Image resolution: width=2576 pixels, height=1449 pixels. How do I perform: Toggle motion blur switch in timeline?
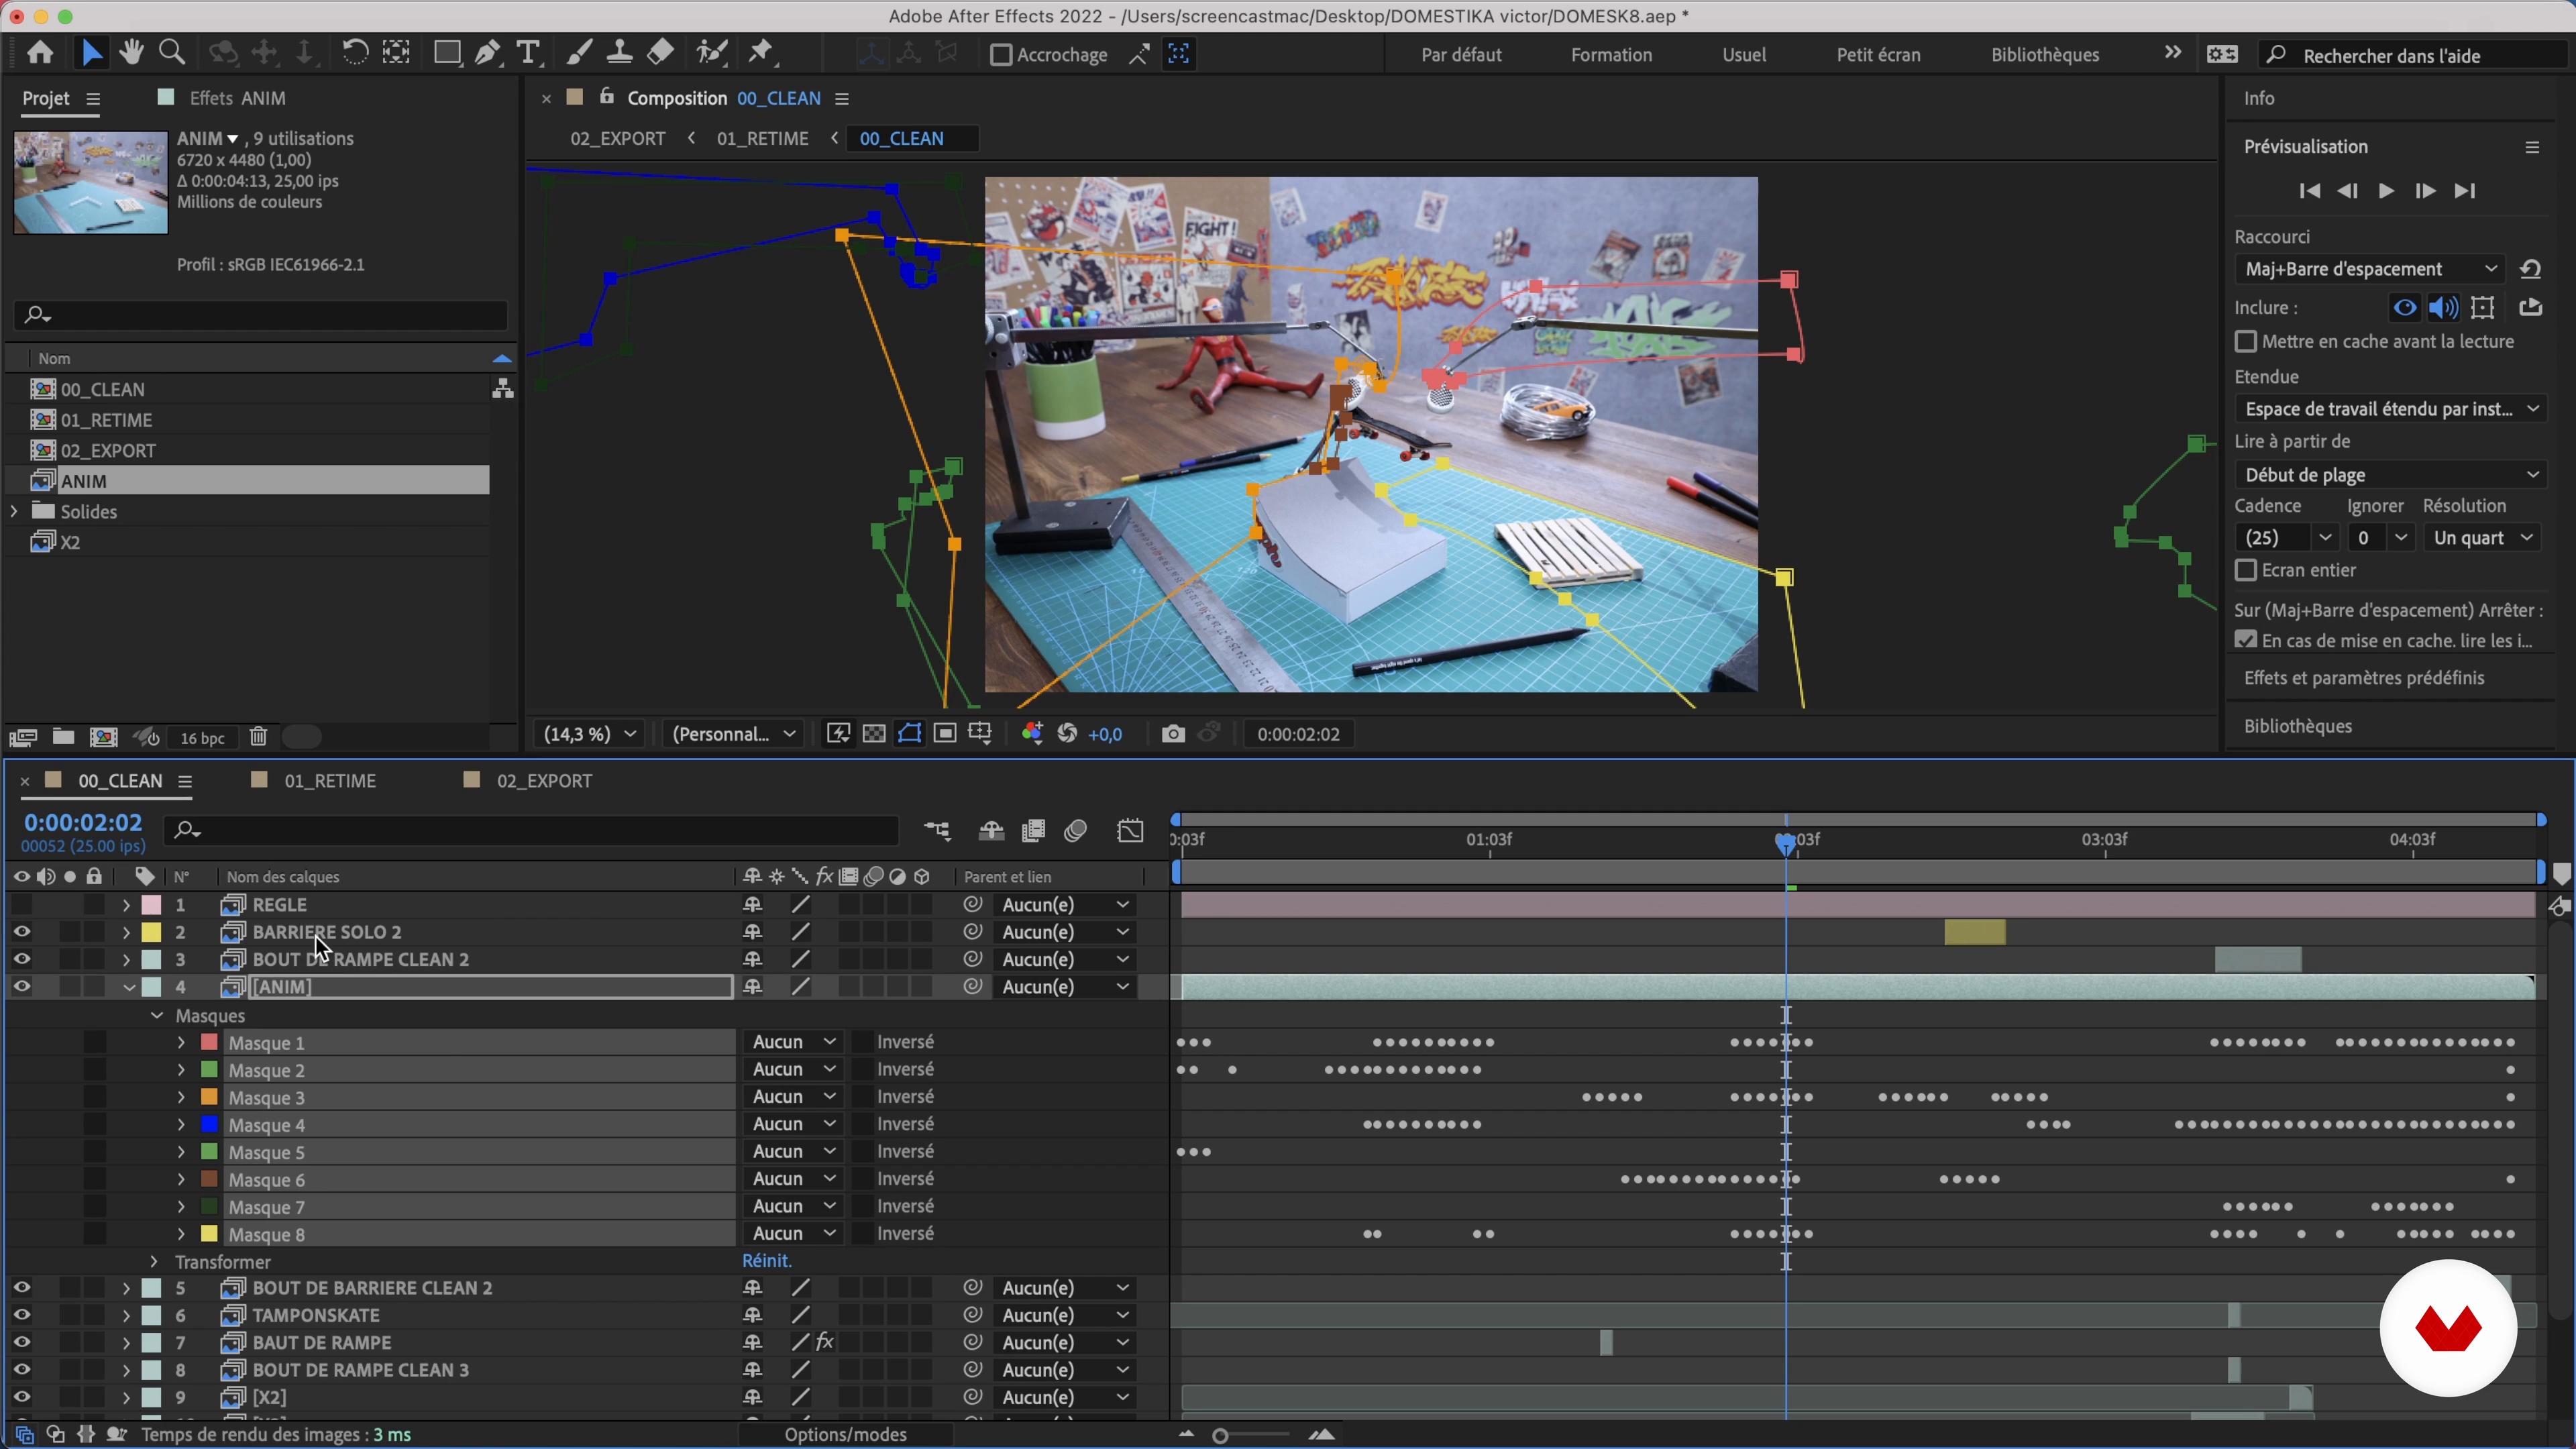1076,831
